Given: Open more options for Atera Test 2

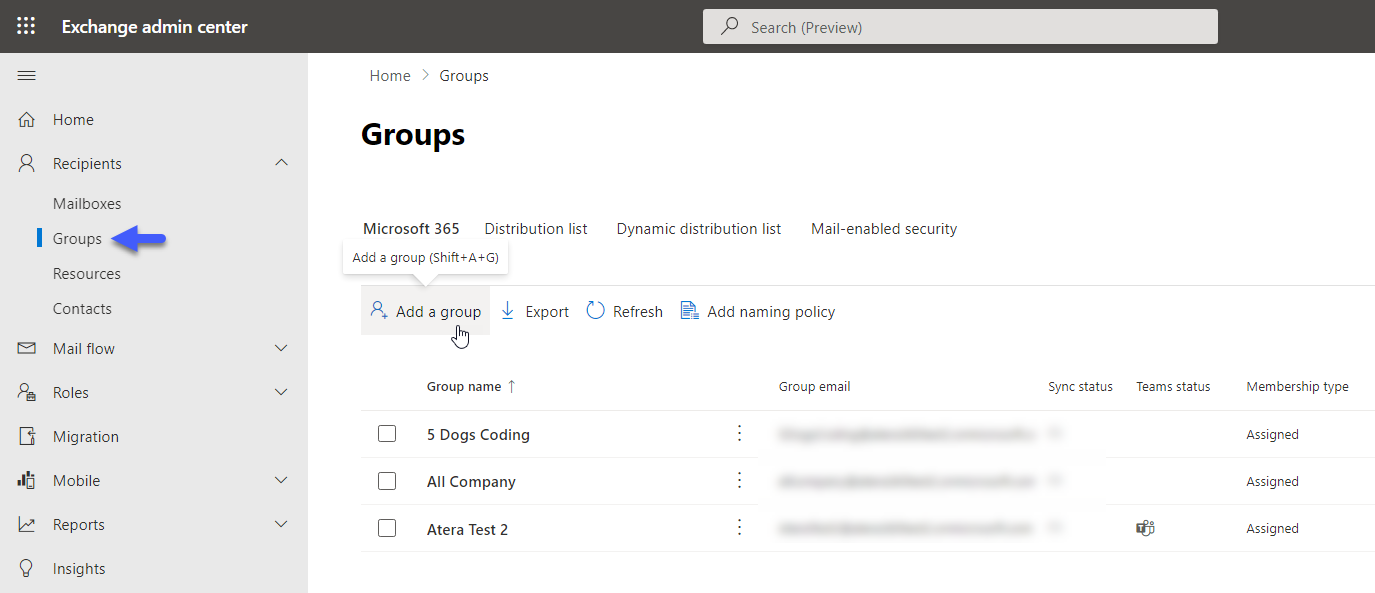Looking at the screenshot, I should pyautogui.click(x=740, y=527).
